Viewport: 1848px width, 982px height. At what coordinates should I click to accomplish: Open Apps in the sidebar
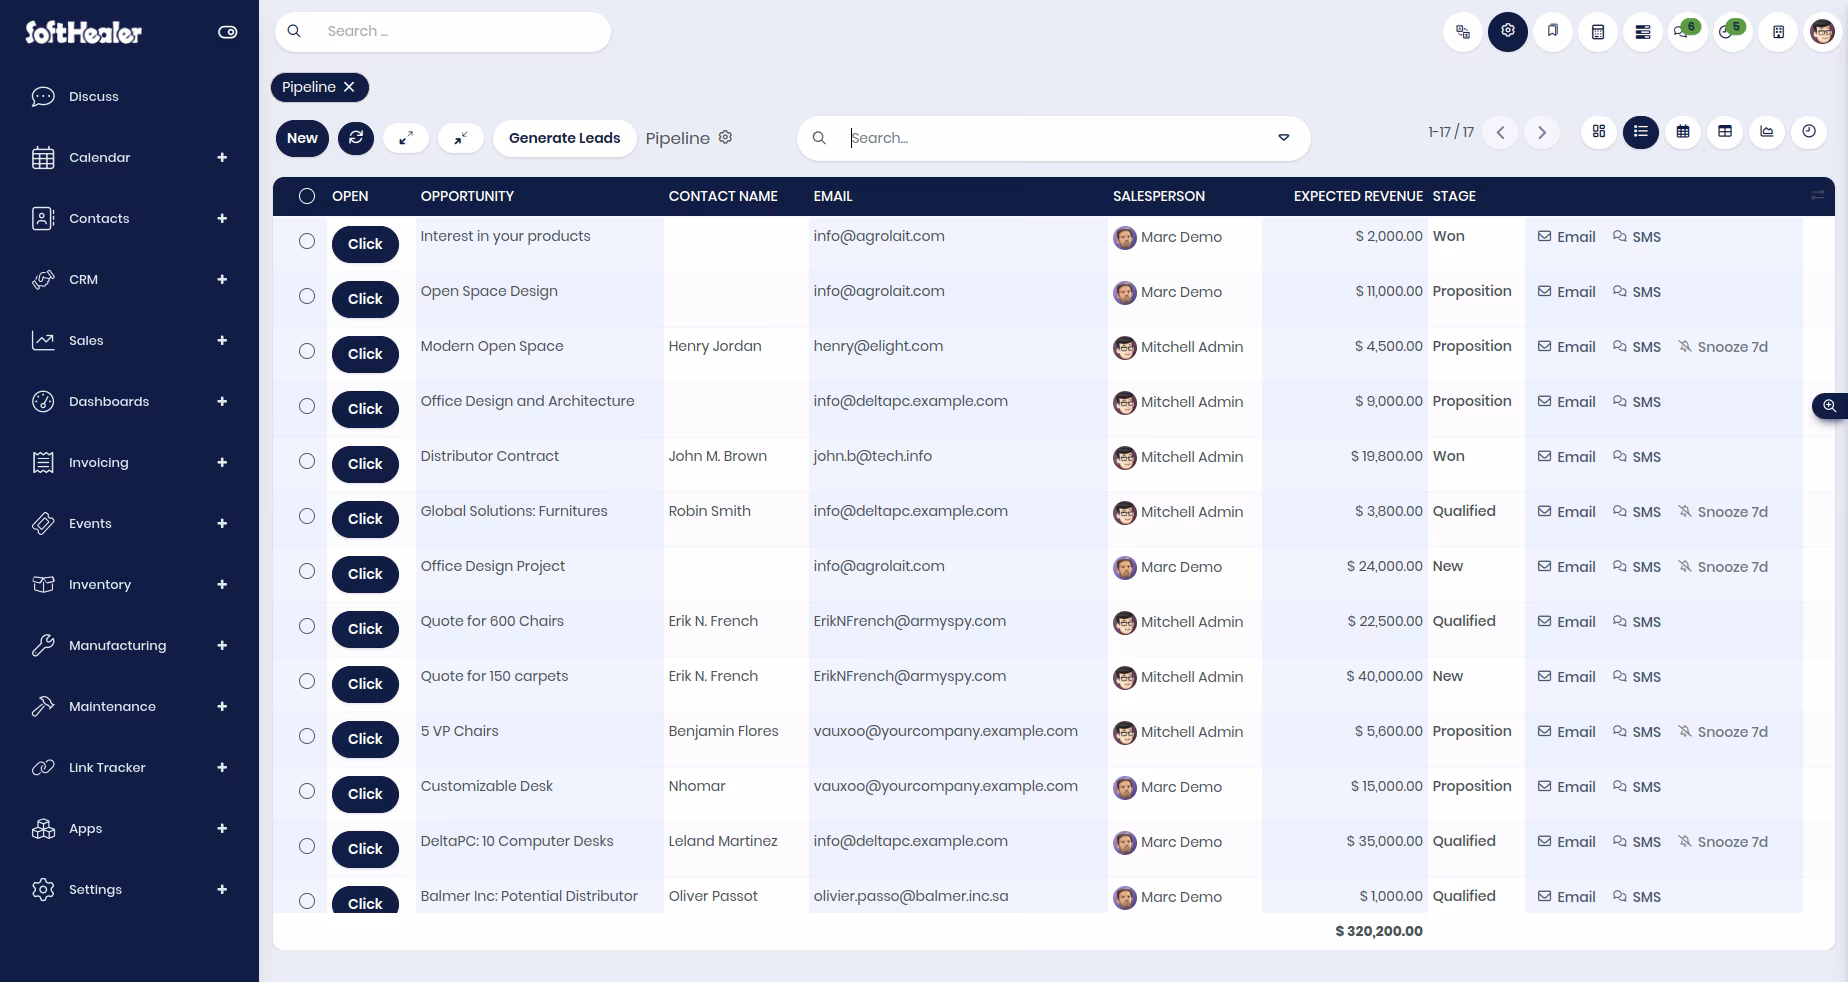point(85,828)
